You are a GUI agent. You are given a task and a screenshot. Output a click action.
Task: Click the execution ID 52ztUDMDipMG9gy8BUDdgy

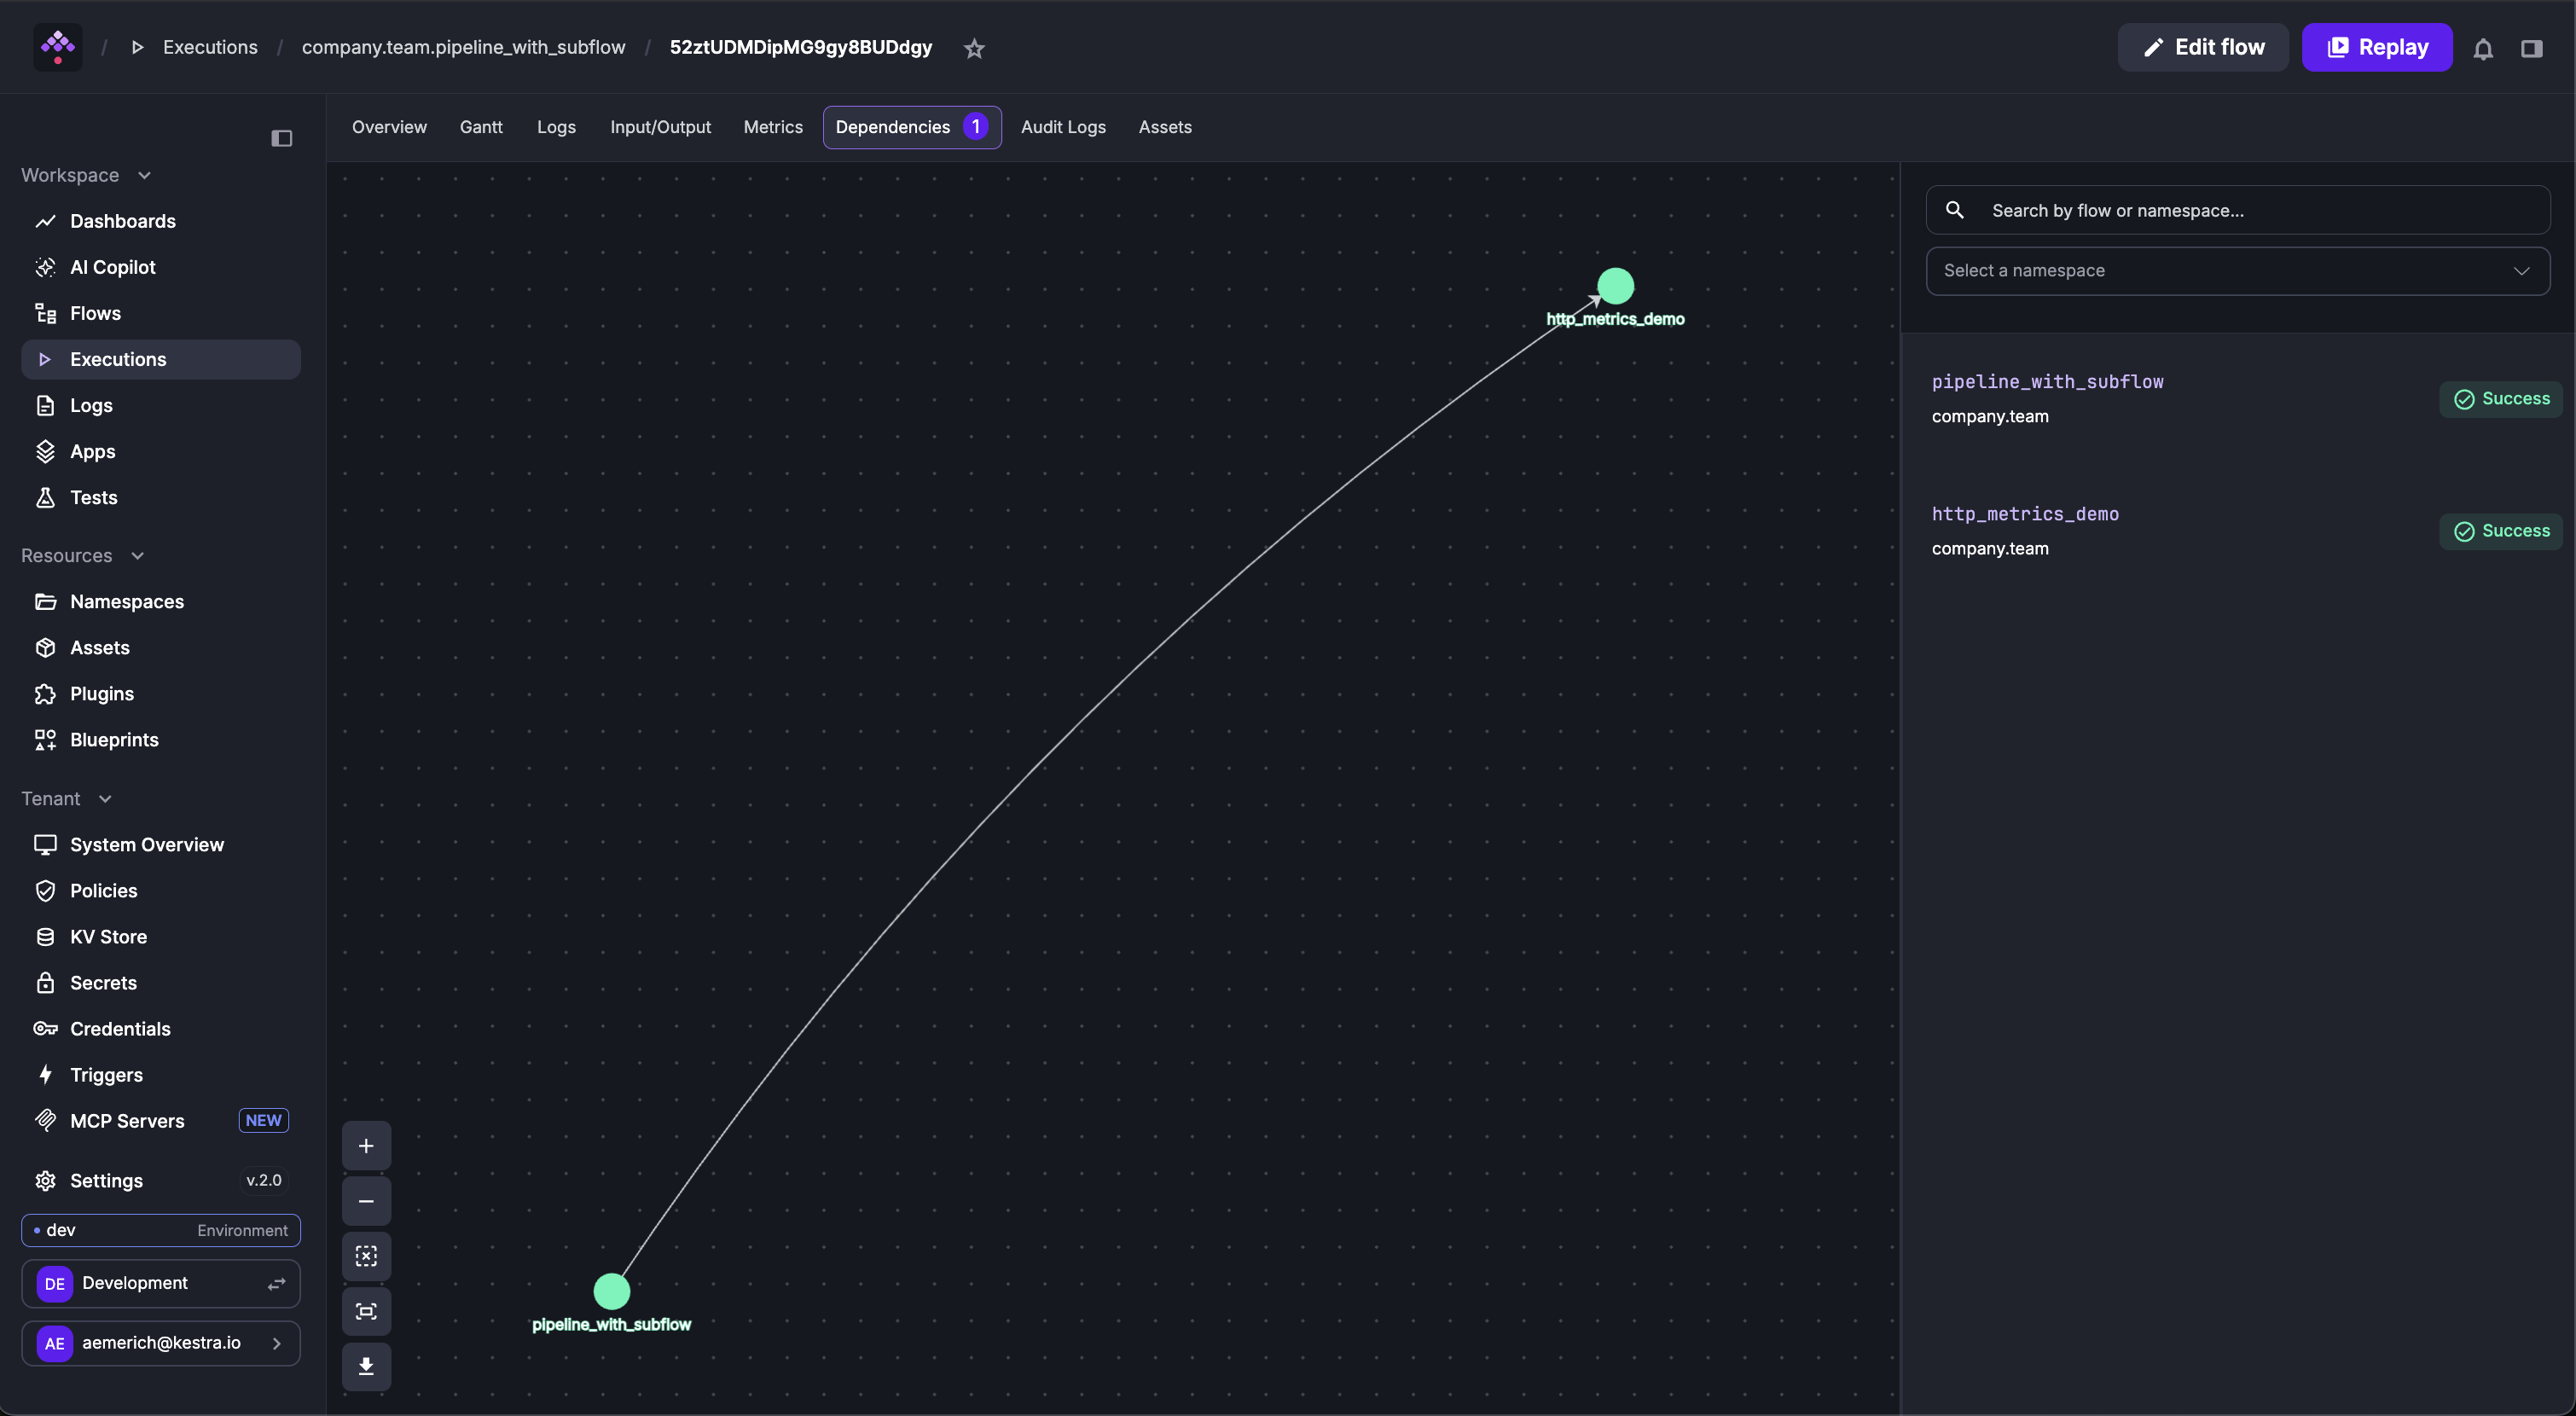[x=800, y=47]
